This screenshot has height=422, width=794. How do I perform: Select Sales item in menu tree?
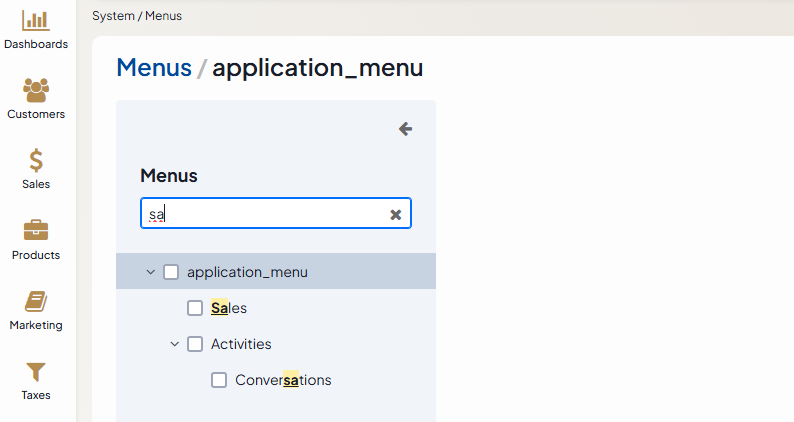(229, 308)
